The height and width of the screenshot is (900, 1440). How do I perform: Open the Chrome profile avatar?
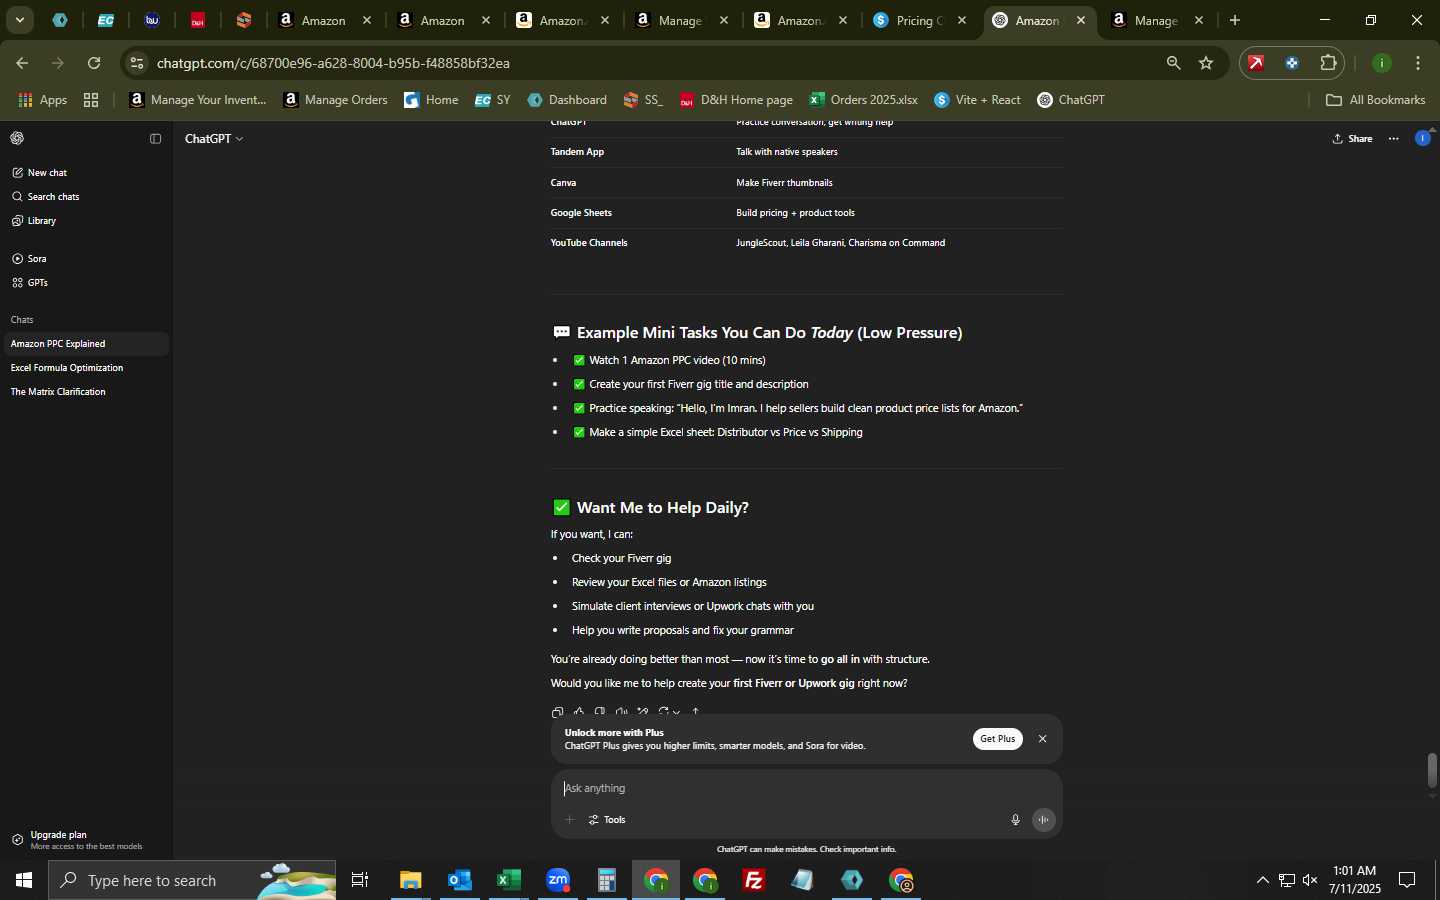[1381, 63]
